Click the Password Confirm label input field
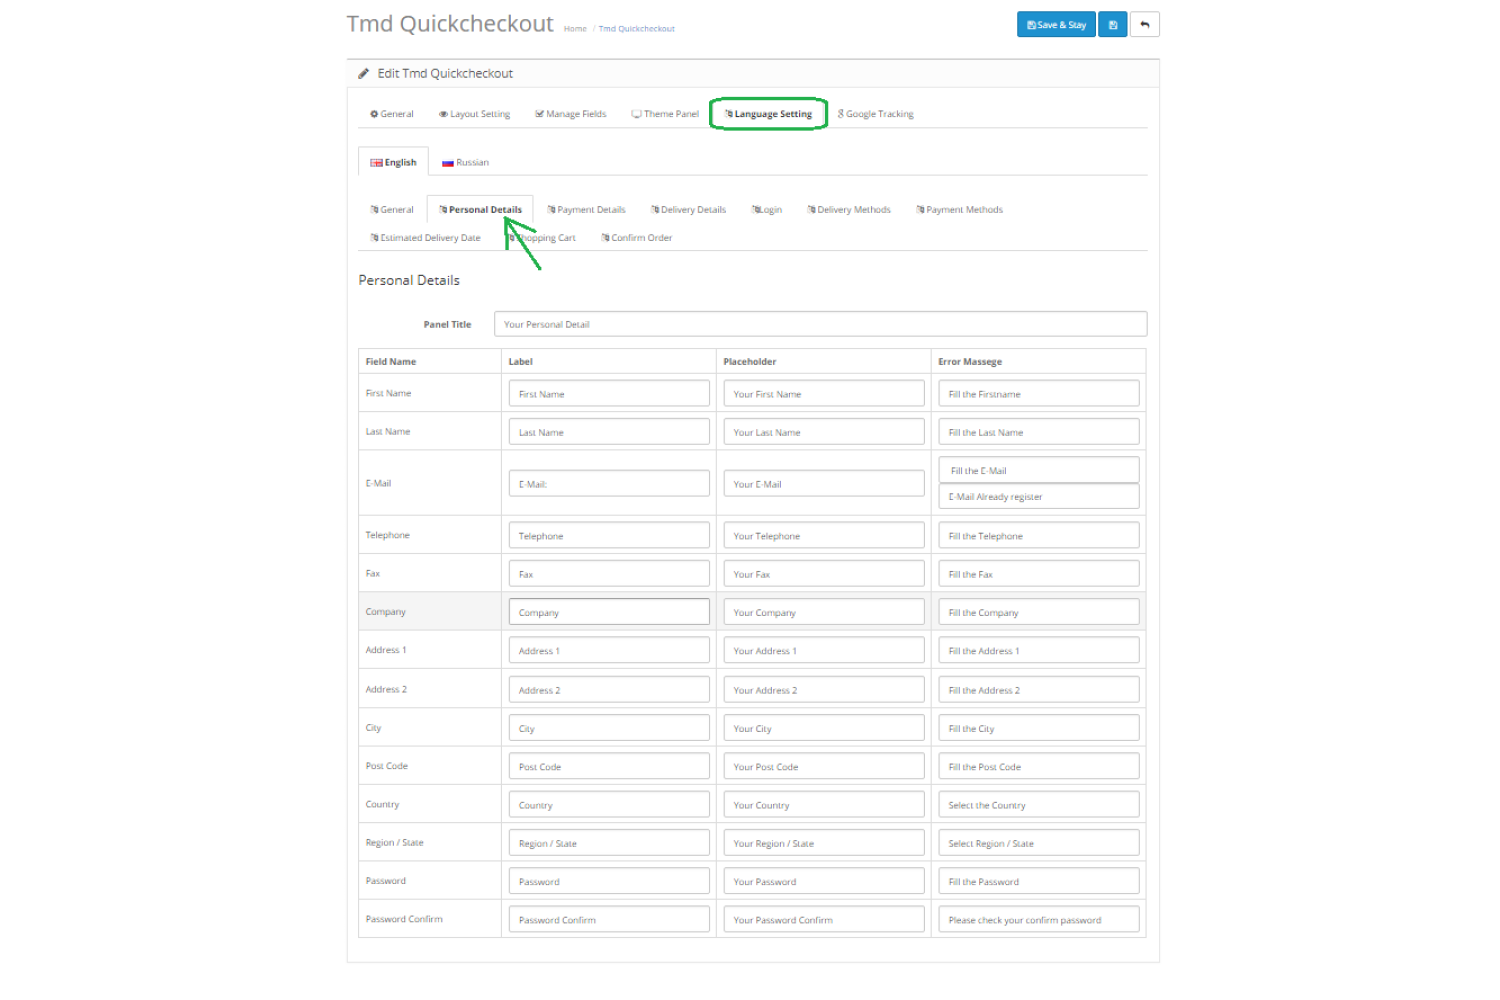Screen dimensions: 1500x1000 tap(609, 919)
